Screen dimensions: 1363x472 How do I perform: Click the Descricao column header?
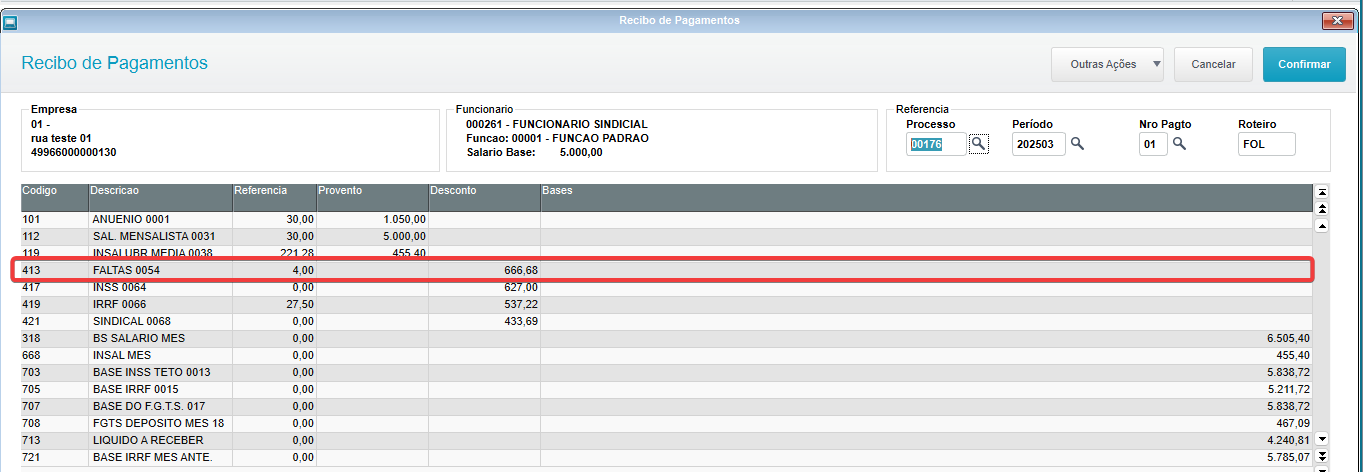160,197
